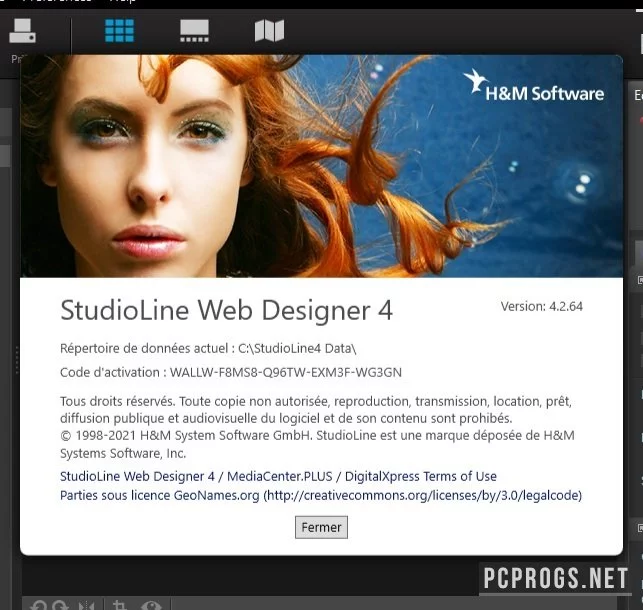Click the red-haired woman splash image
The image size is (643, 610).
(x=321, y=166)
